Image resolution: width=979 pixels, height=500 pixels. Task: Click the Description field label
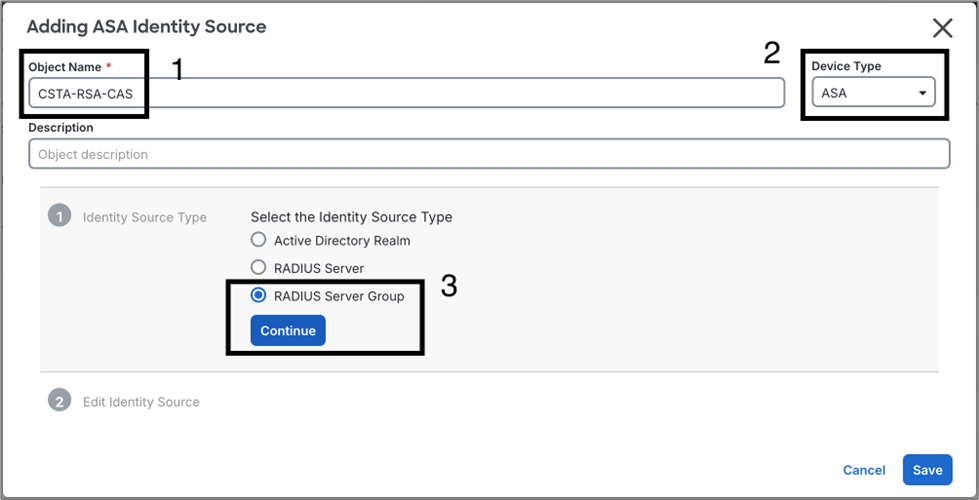pyautogui.click(x=60, y=128)
